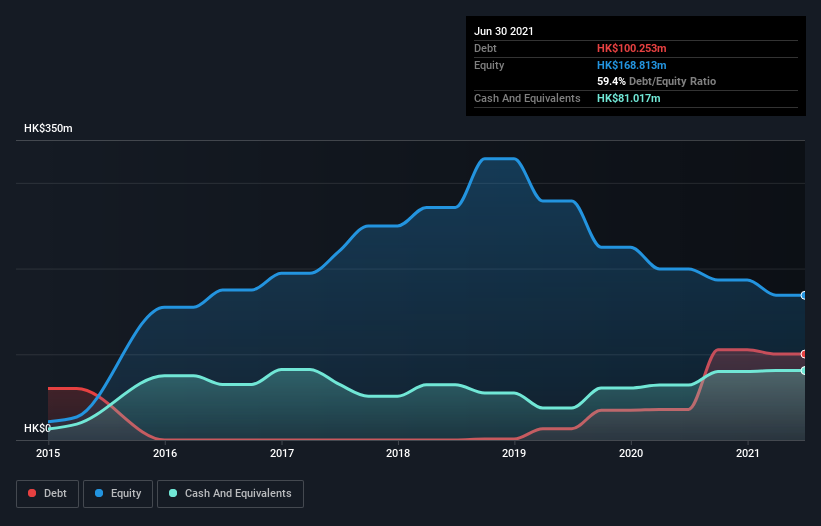The width and height of the screenshot is (821, 526).
Task: Toggle the Equity series legend button
Action: (x=118, y=494)
